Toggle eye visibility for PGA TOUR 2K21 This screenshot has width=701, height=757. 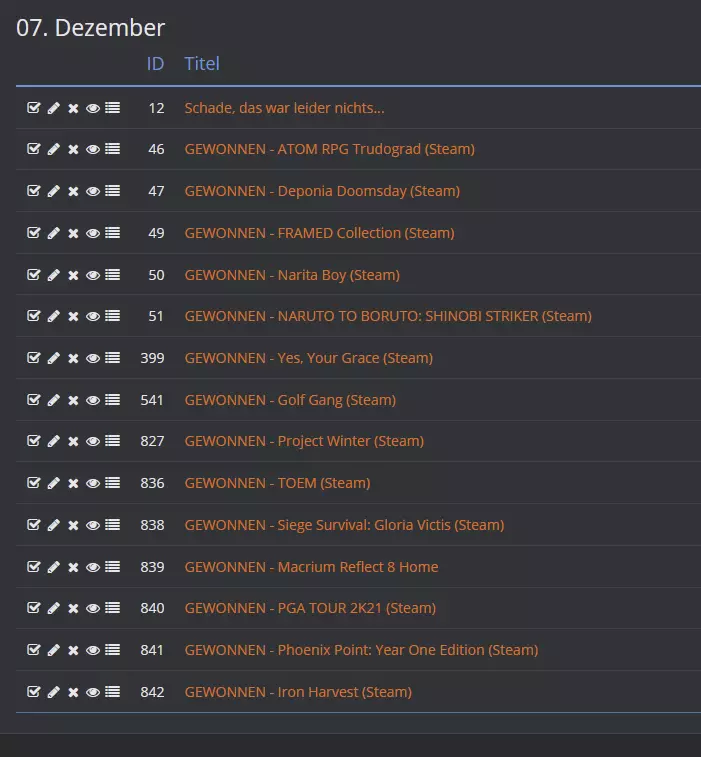tap(93, 608)
